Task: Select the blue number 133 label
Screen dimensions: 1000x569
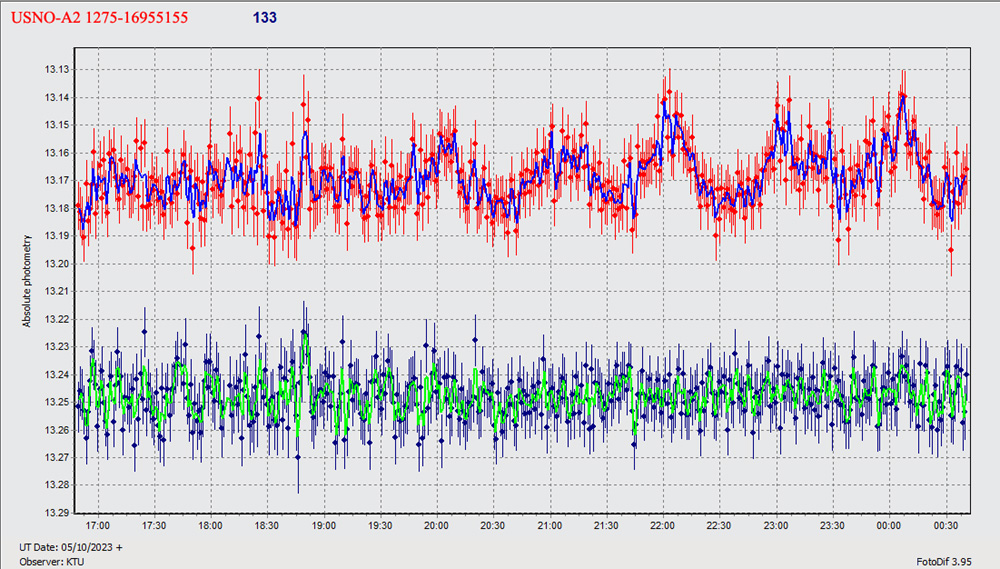Action: (265, 17)
